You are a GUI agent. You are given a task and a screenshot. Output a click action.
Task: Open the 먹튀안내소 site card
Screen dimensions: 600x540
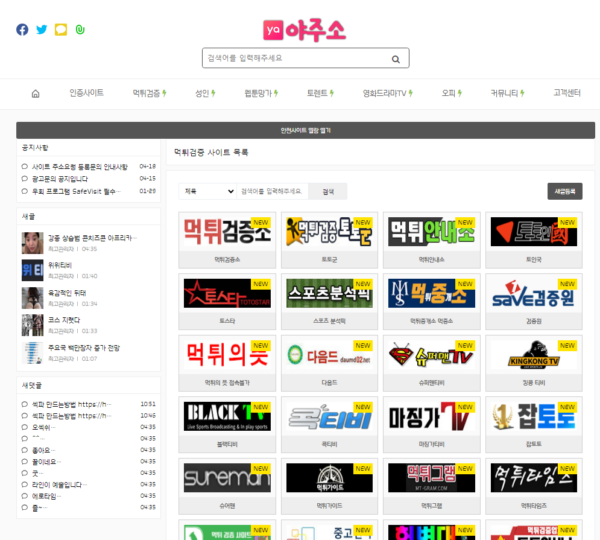point(432,240)
